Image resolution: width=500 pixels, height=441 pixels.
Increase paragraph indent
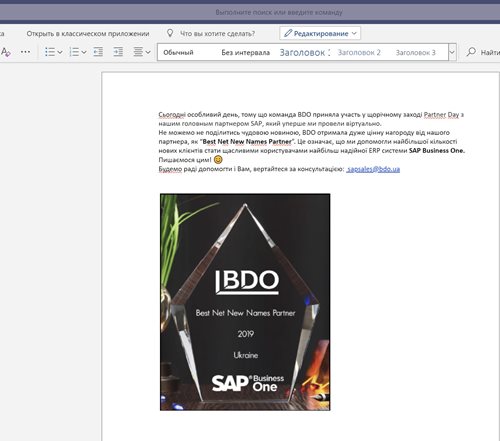tap(118, 52)
